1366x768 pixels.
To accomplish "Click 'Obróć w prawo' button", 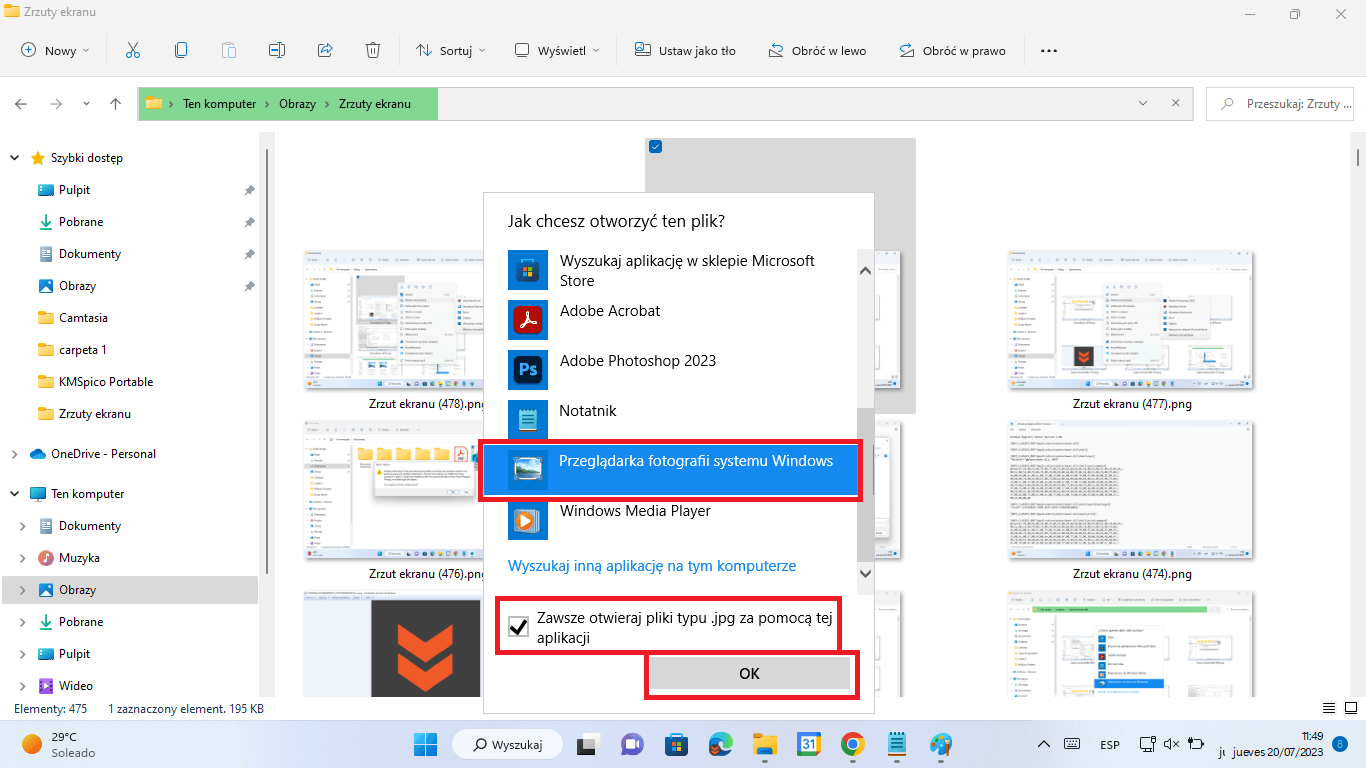I will point(952,50).
